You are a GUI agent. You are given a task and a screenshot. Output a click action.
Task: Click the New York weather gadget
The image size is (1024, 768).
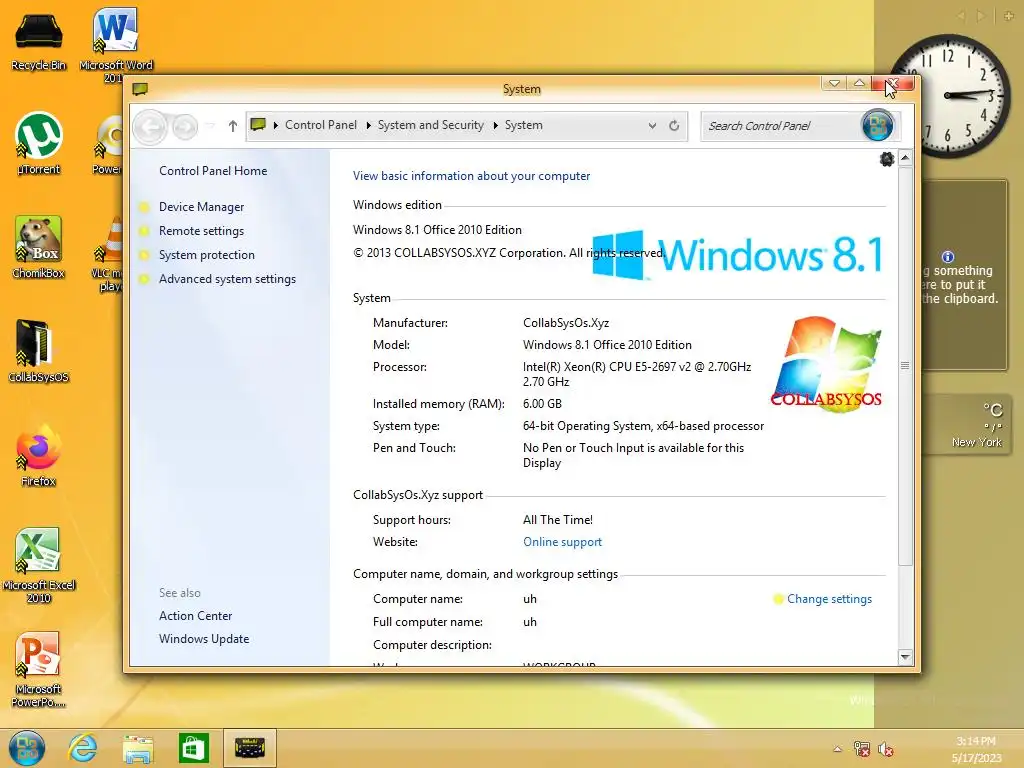pos(967,424)
